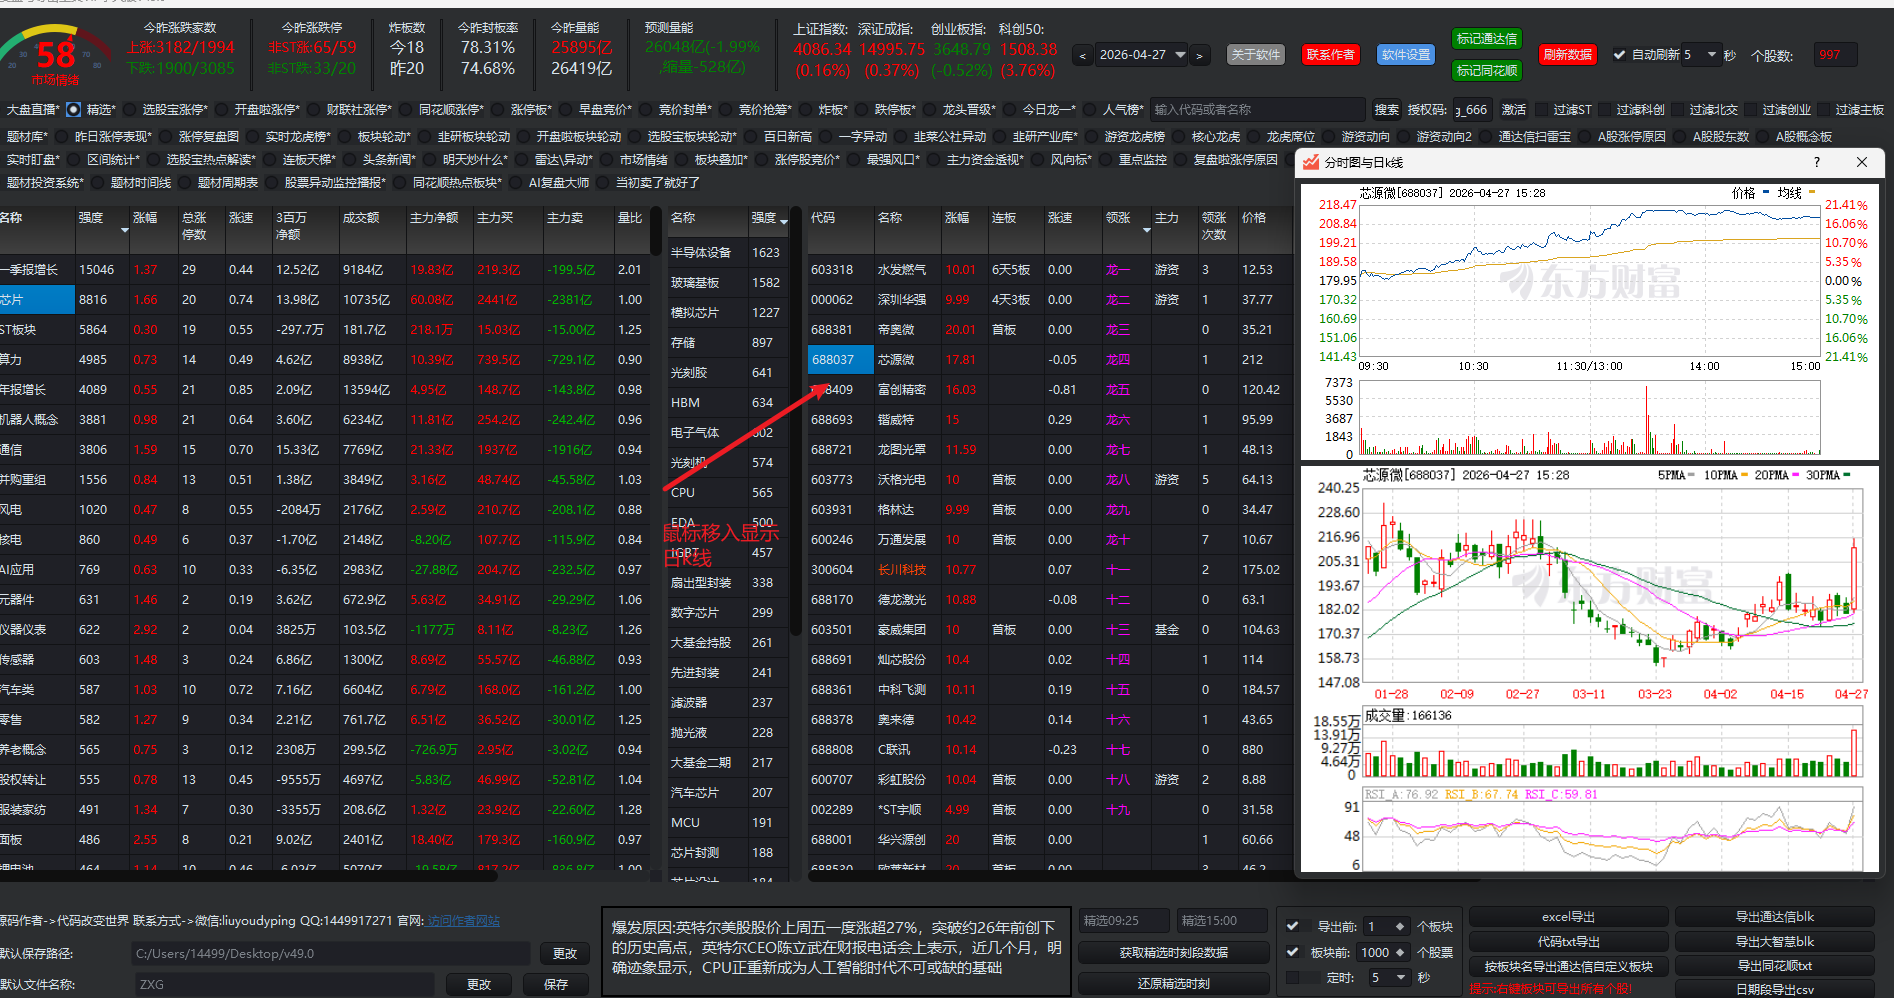Expand the 自动刷新 seconds interval dropdown
The height and width of the screenshot is (998, 1894).
pos(1711,55)
